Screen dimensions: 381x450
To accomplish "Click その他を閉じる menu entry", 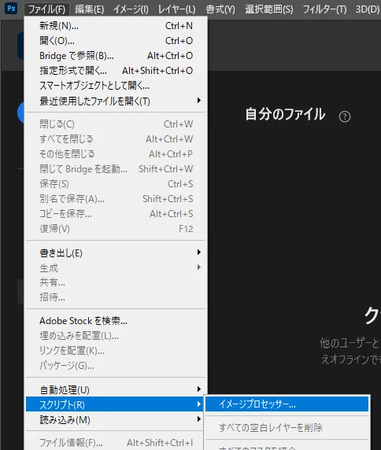I will point(116,154).
